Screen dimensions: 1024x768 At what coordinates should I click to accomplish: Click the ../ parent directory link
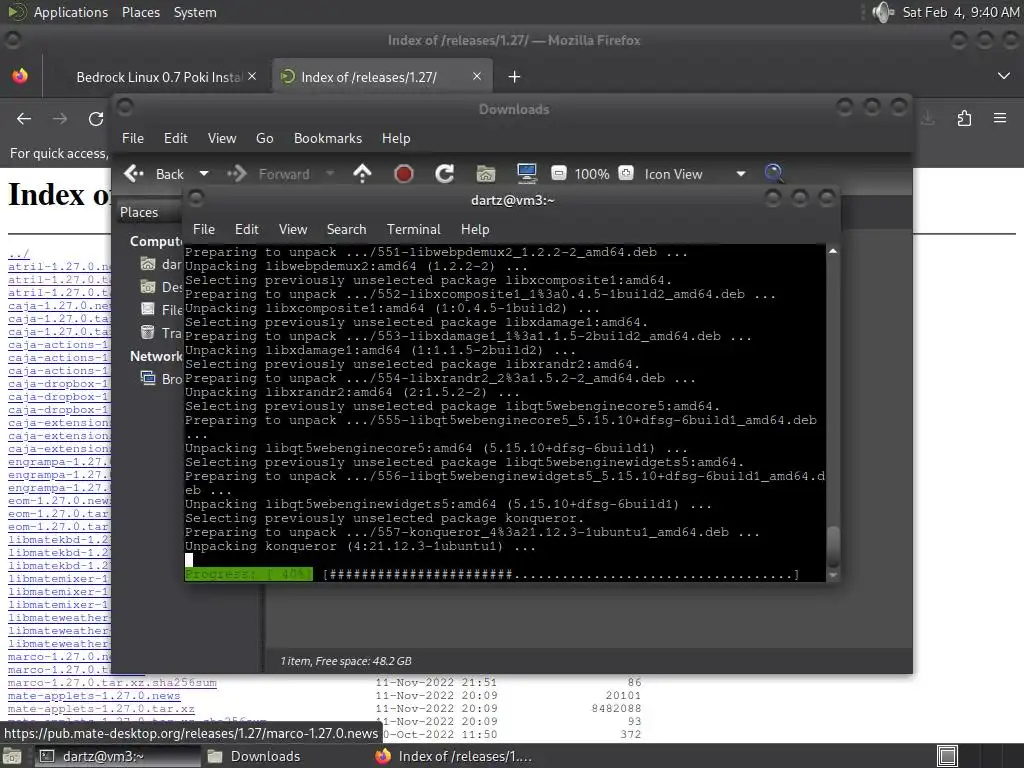(x=18, y=253)
